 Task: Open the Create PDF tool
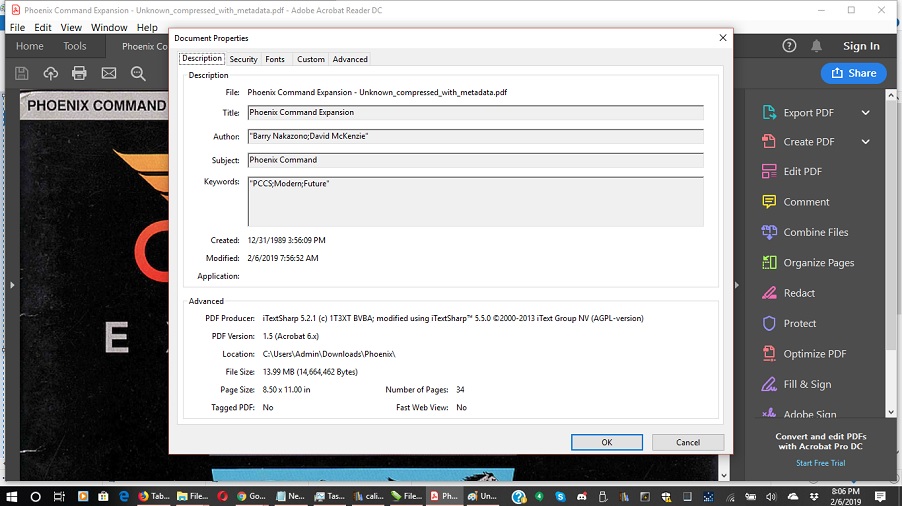808,141
